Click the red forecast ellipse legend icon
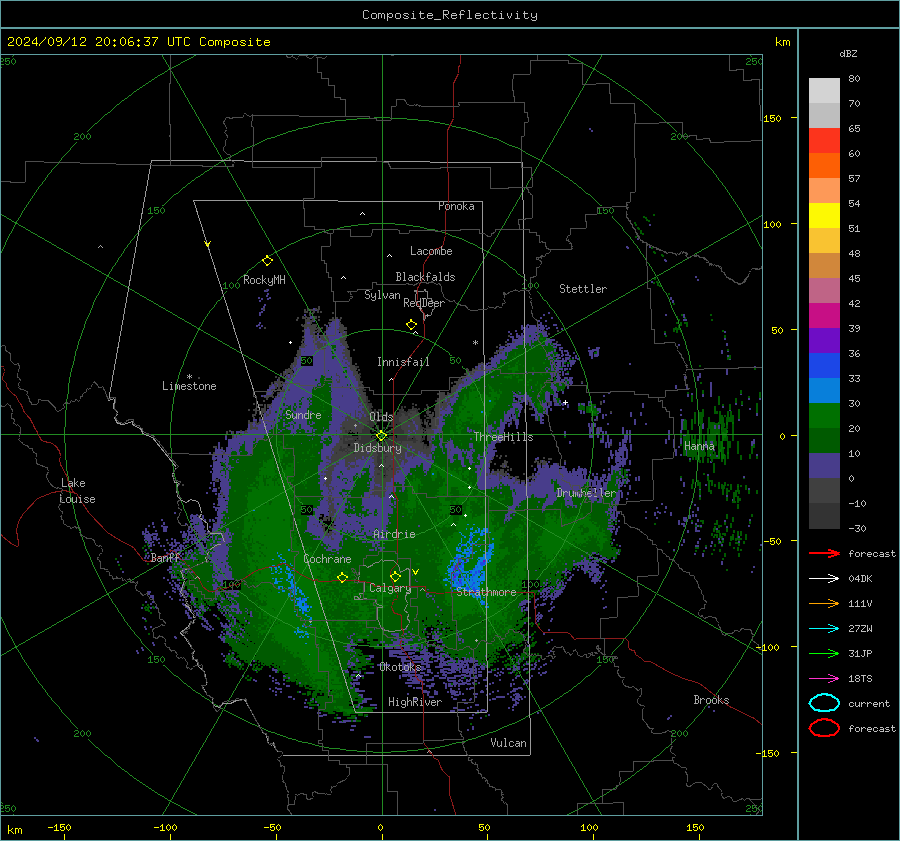Viewport: 900px width, 841px height. (x=824, y=728)
